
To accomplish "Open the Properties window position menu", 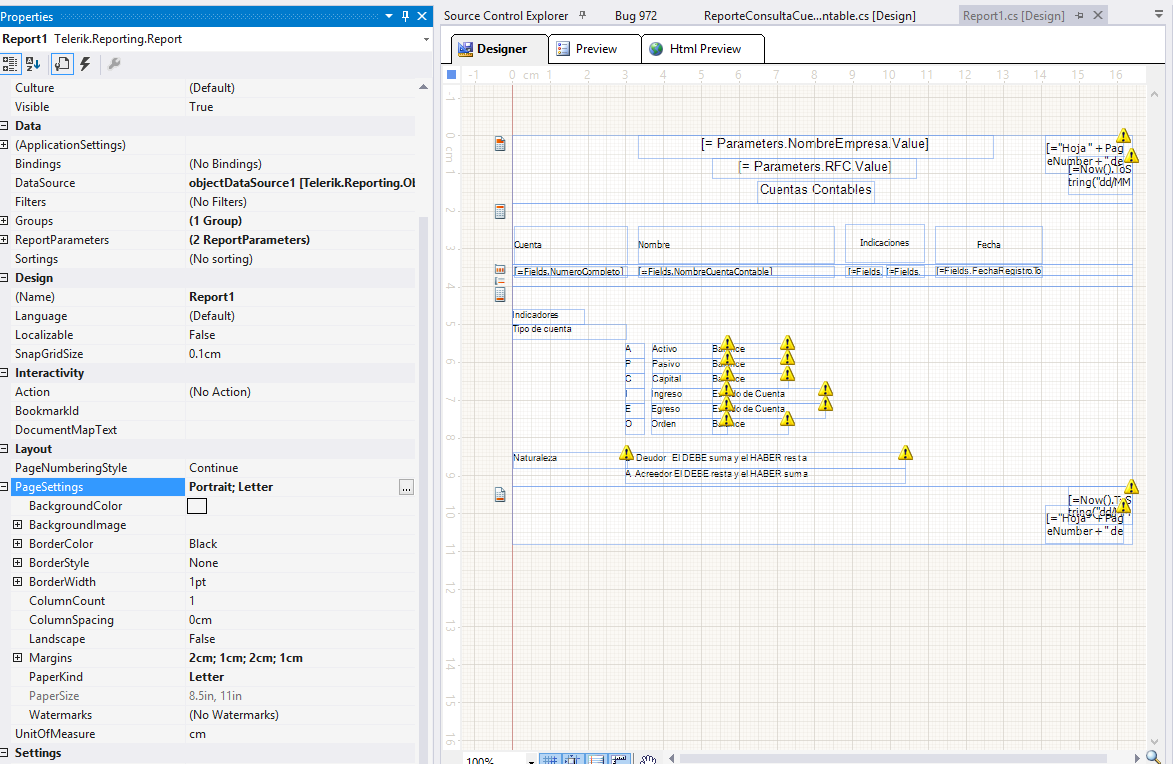I will coord(389,16).
